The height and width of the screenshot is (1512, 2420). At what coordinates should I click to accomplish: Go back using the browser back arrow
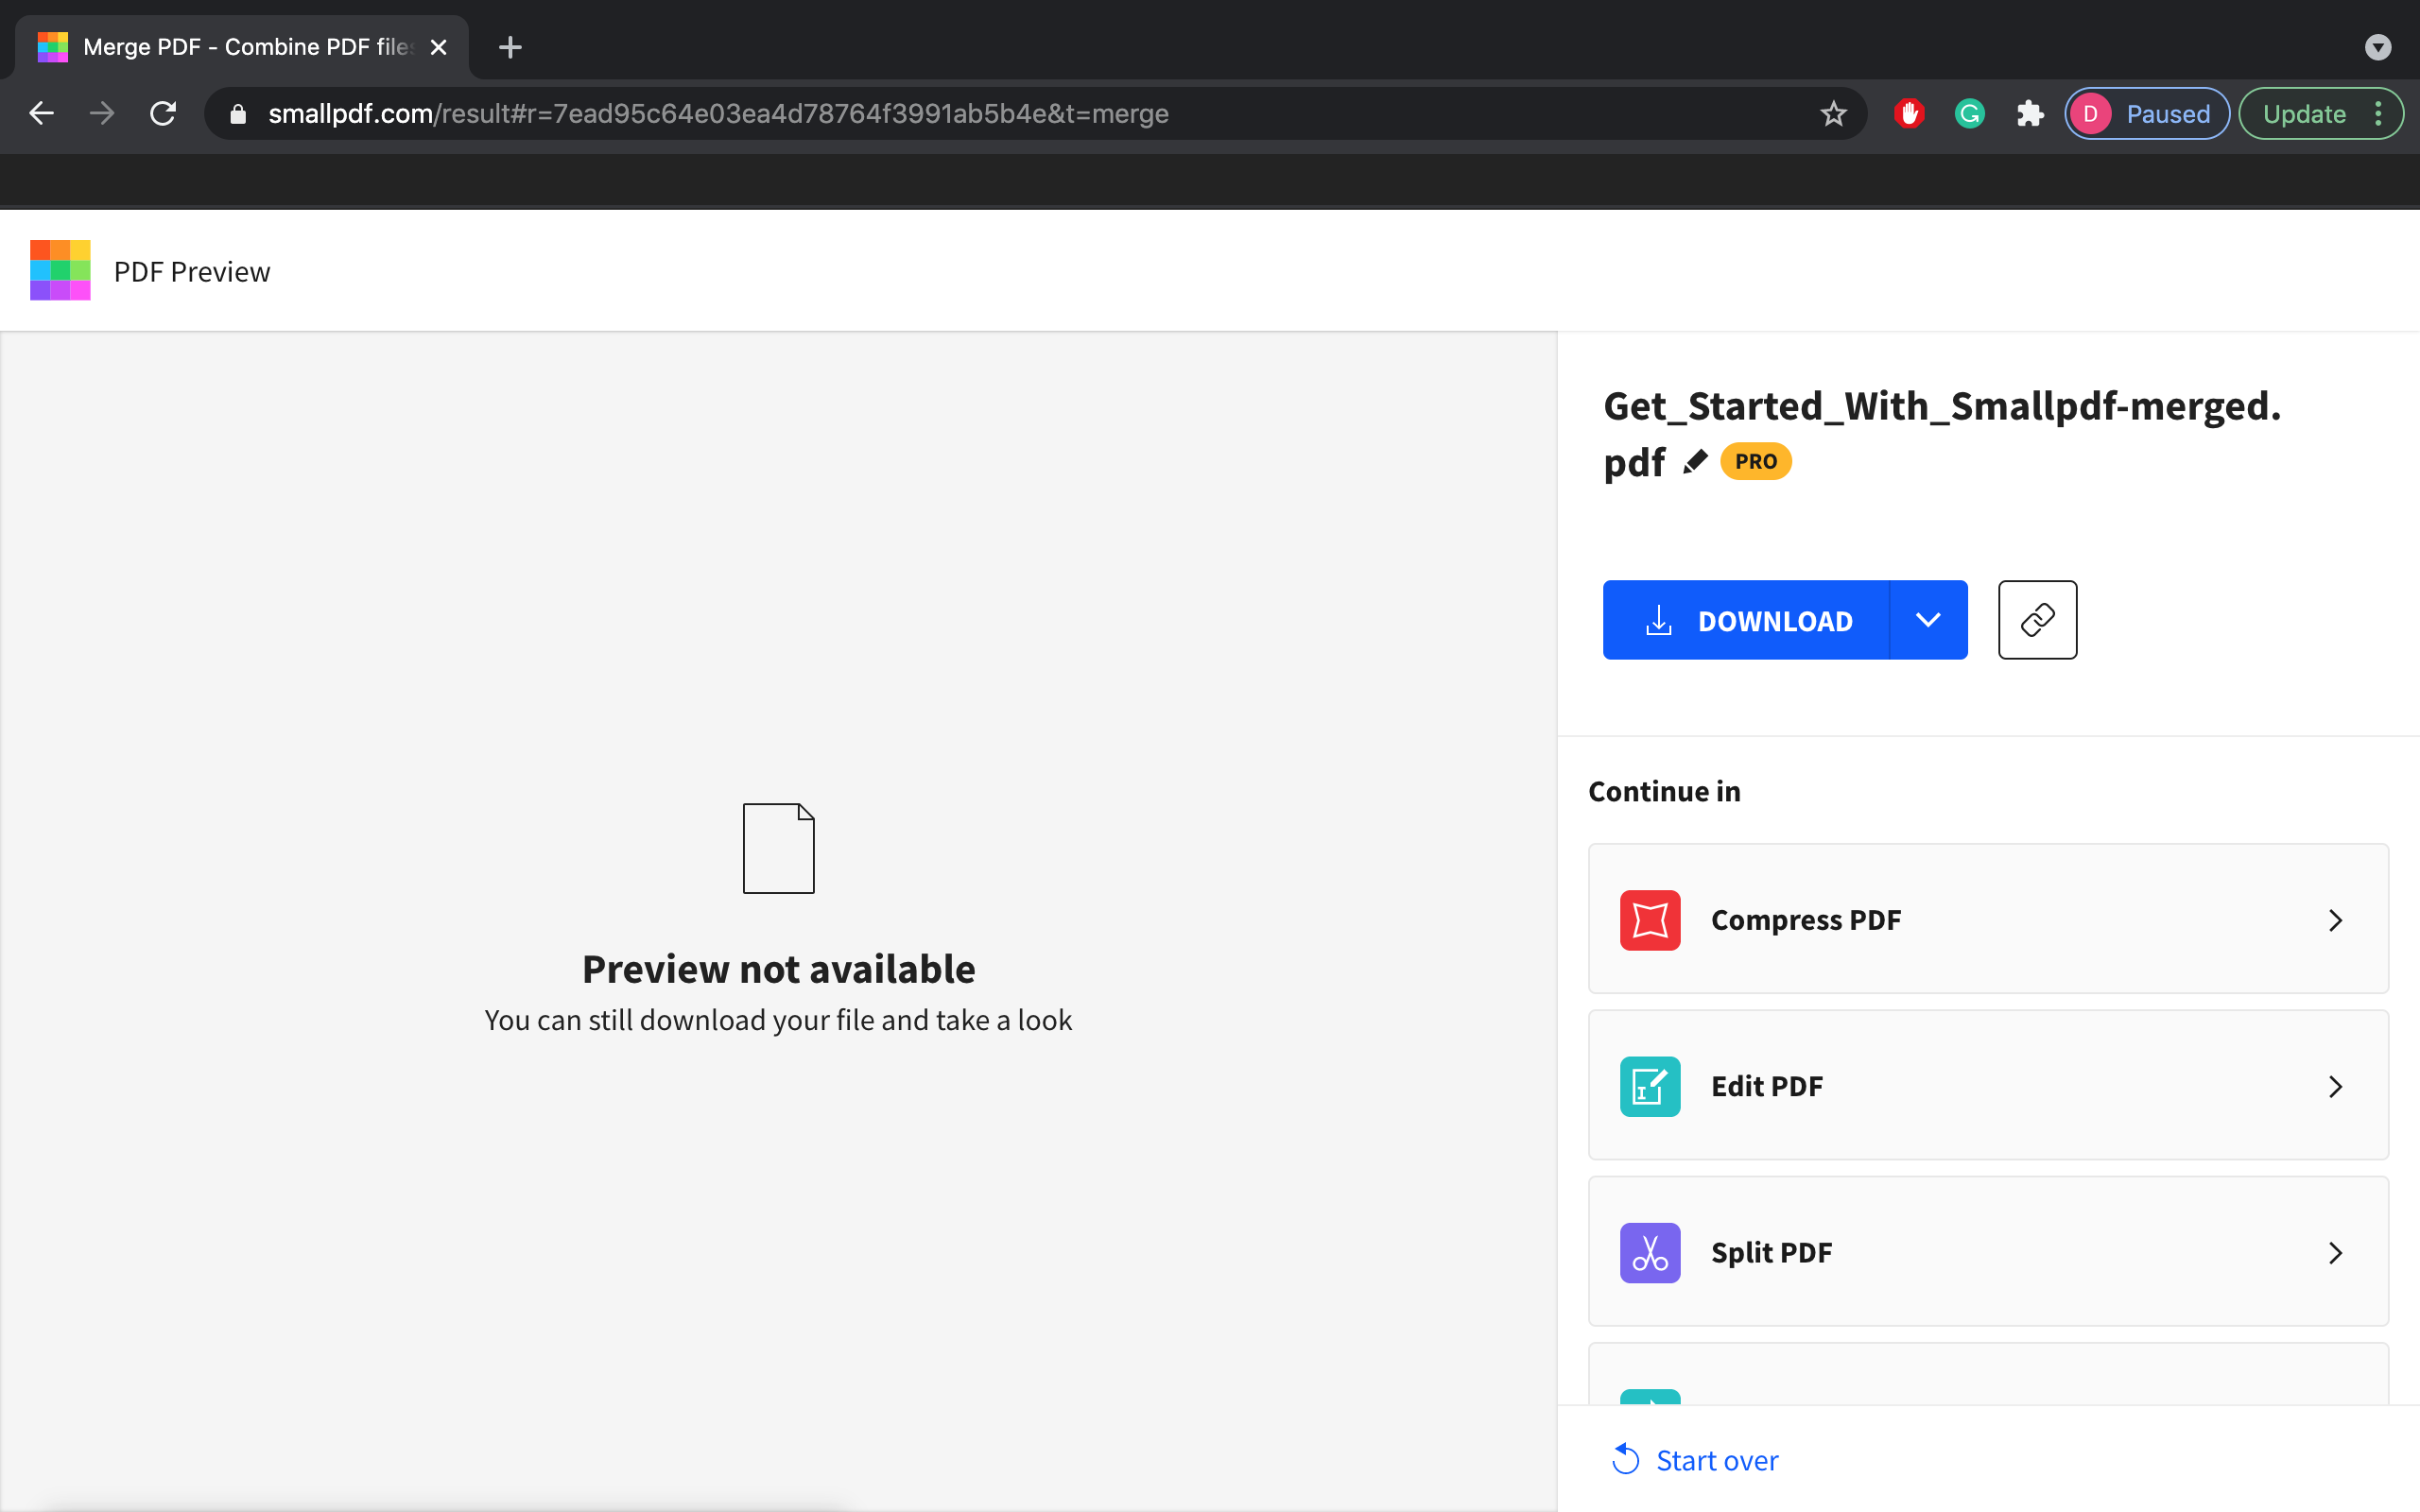pos(41,113)
